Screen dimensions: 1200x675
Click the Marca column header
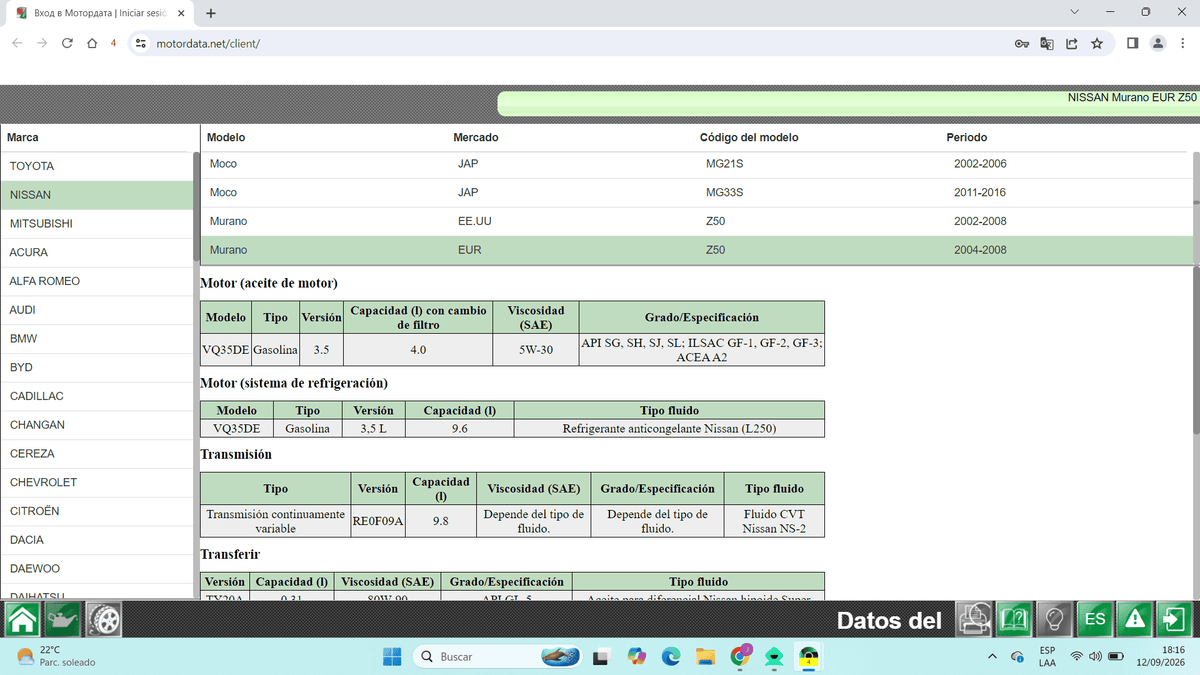tap(23, 138)
